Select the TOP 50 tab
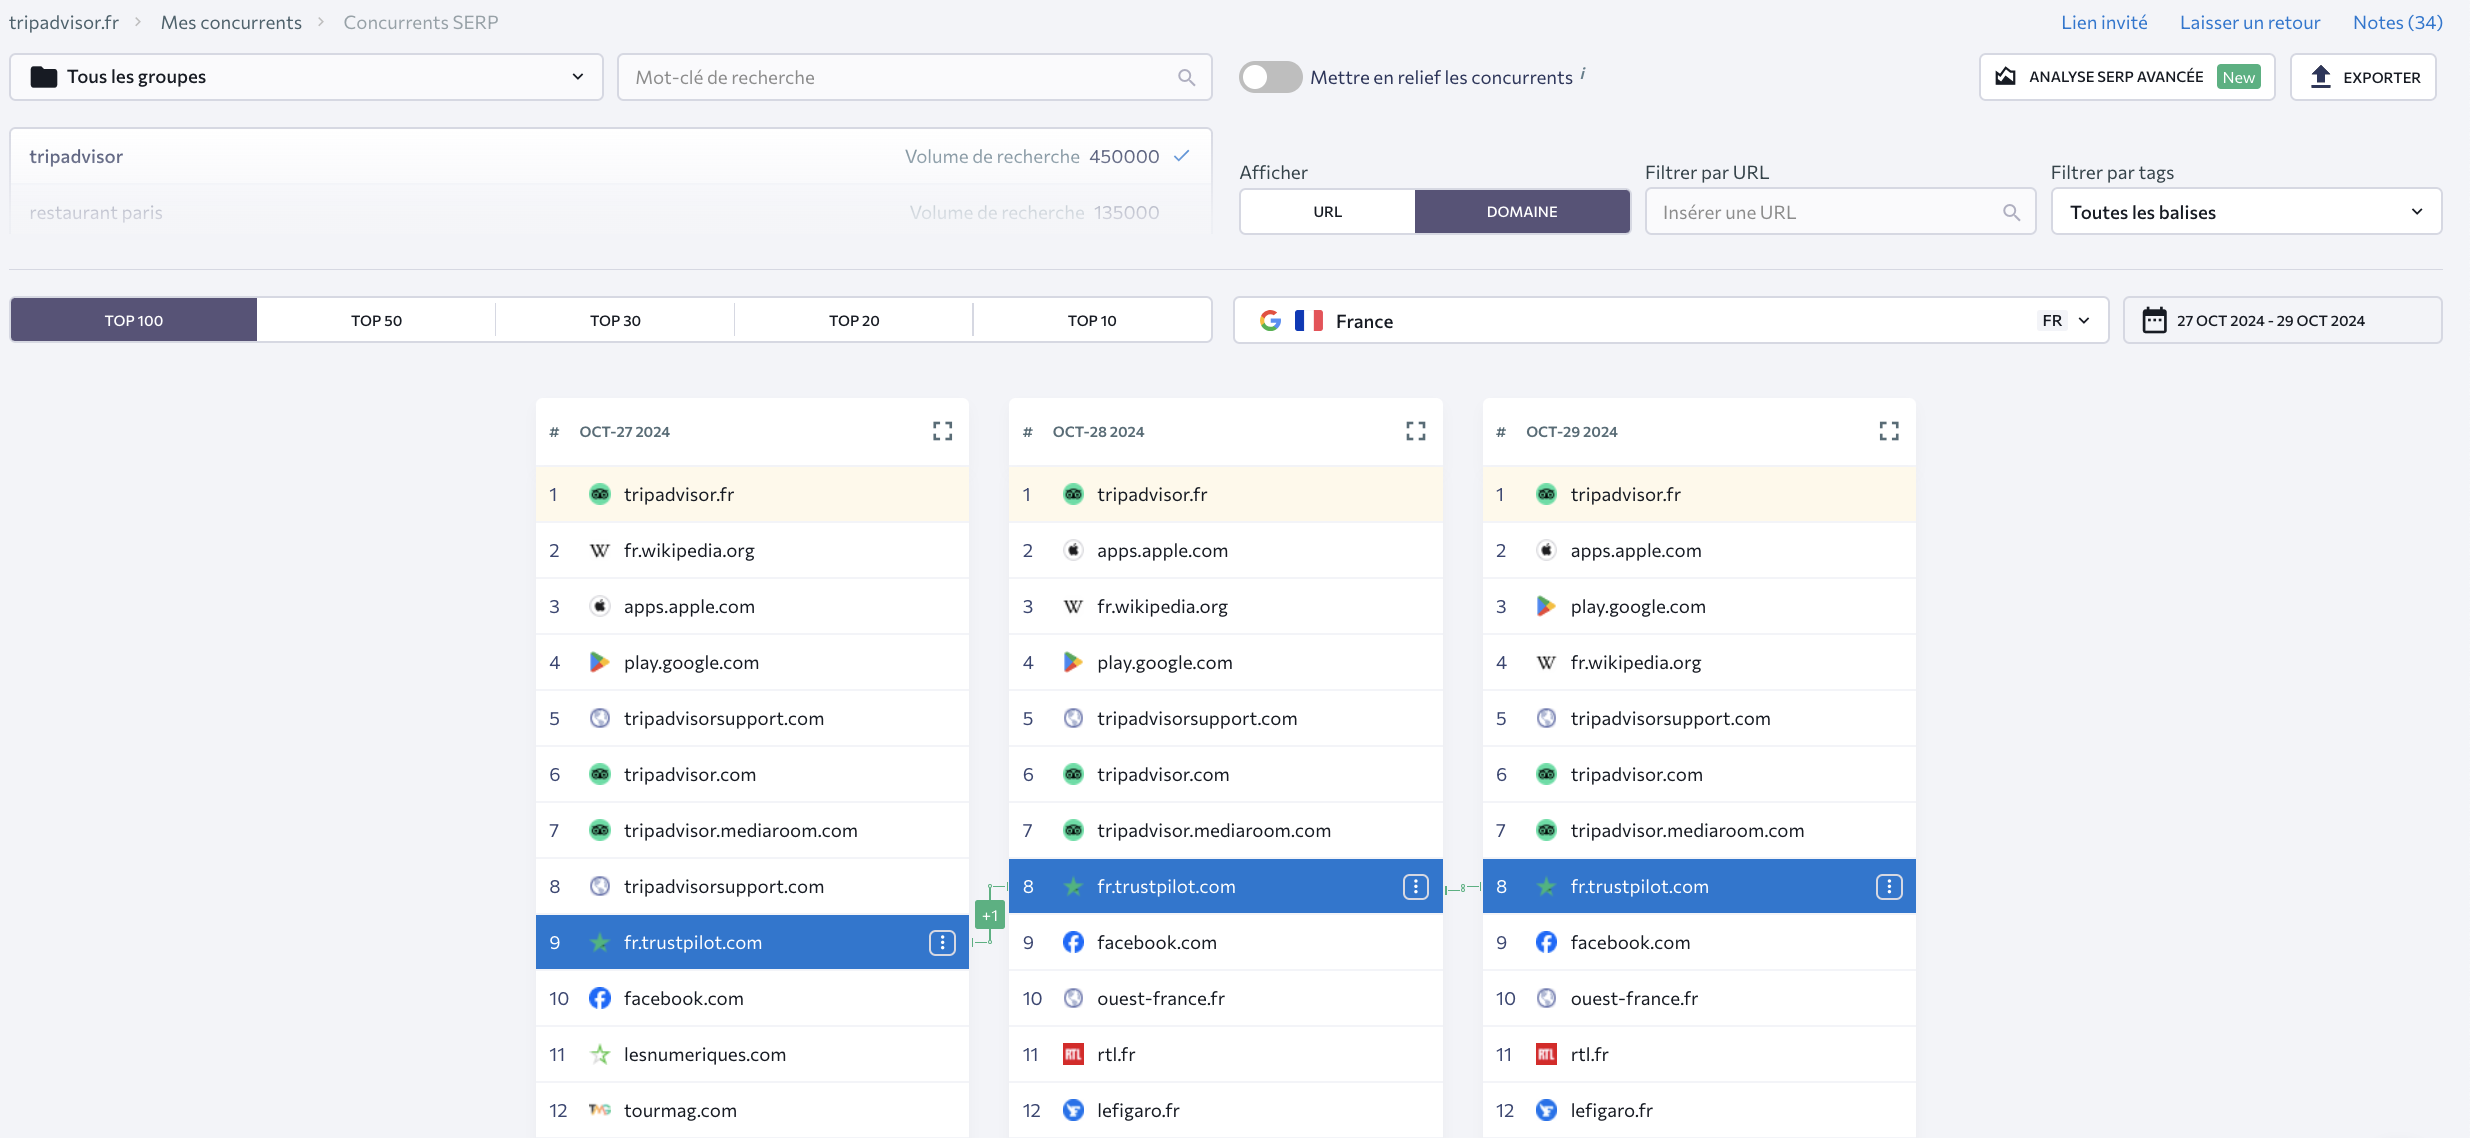Viewport: 2470px width, 1138px height. click(376, 320)
